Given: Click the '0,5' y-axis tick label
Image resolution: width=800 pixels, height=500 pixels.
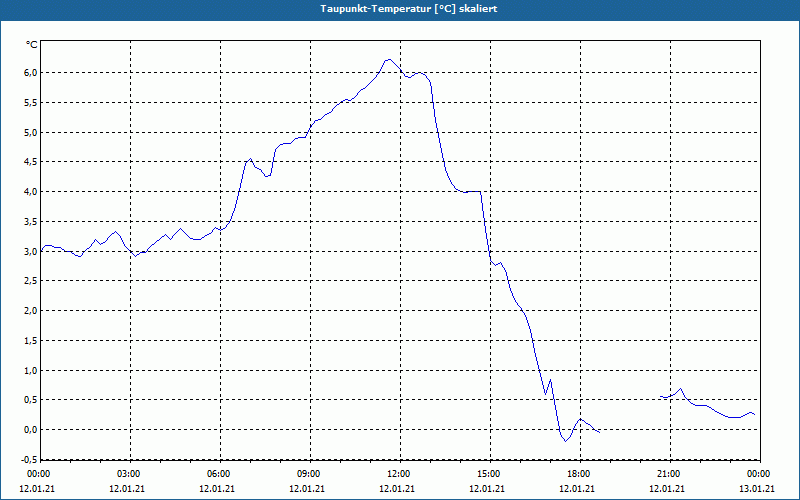Looking at the screenshot, I should pyautogui.click(x=31, y=399).
